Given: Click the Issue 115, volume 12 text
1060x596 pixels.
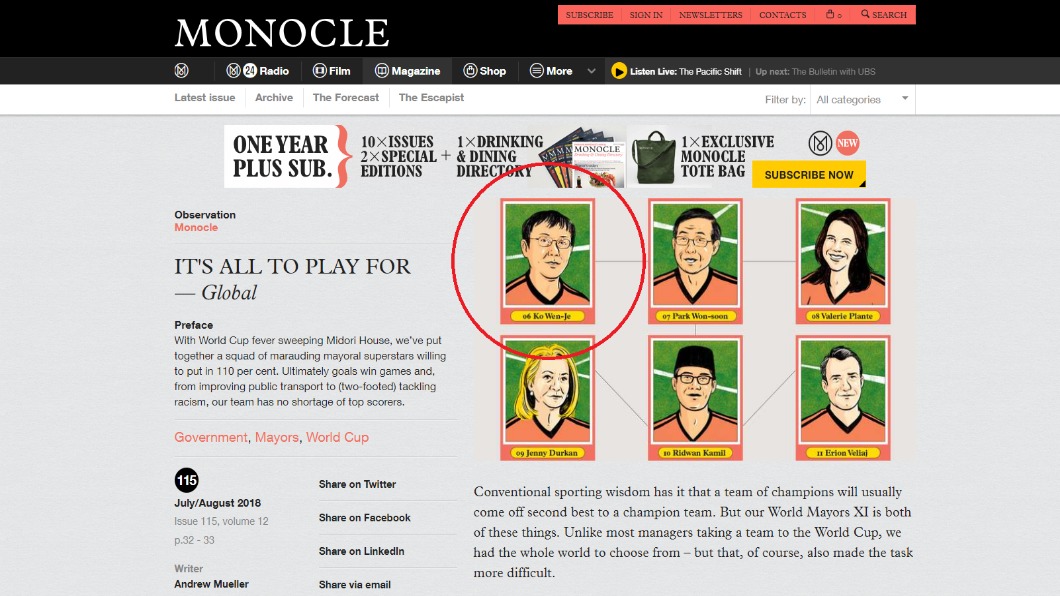Looking at the screenshot, I should pyautogui.click(x=221, y=522).
